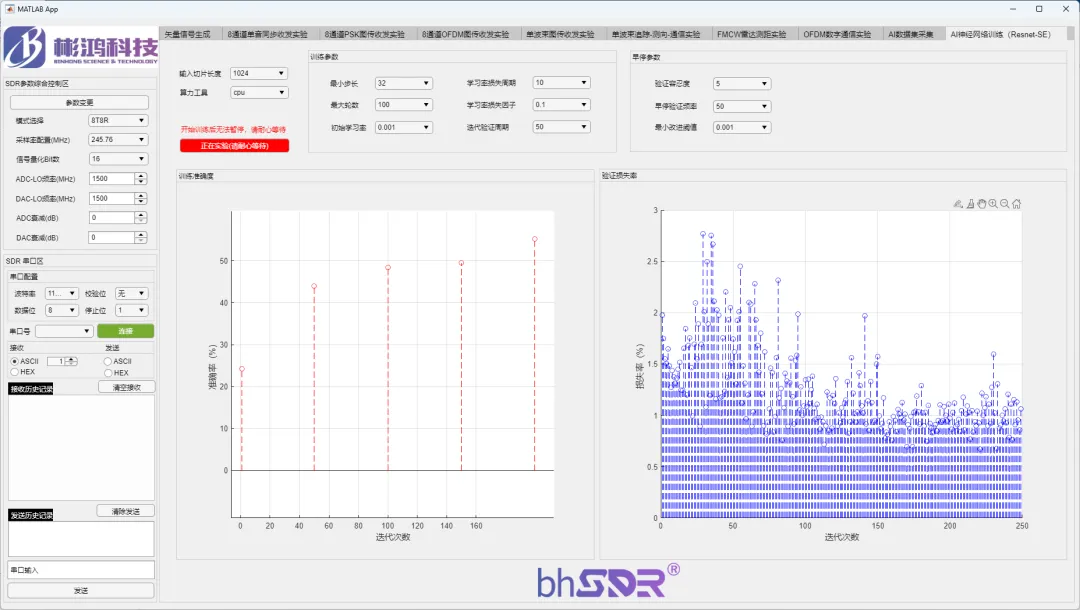Click the ADC-LO频率 input field showing 1500
The image size is (1080, 610).
pyautogui.click(x=112, y=178)
